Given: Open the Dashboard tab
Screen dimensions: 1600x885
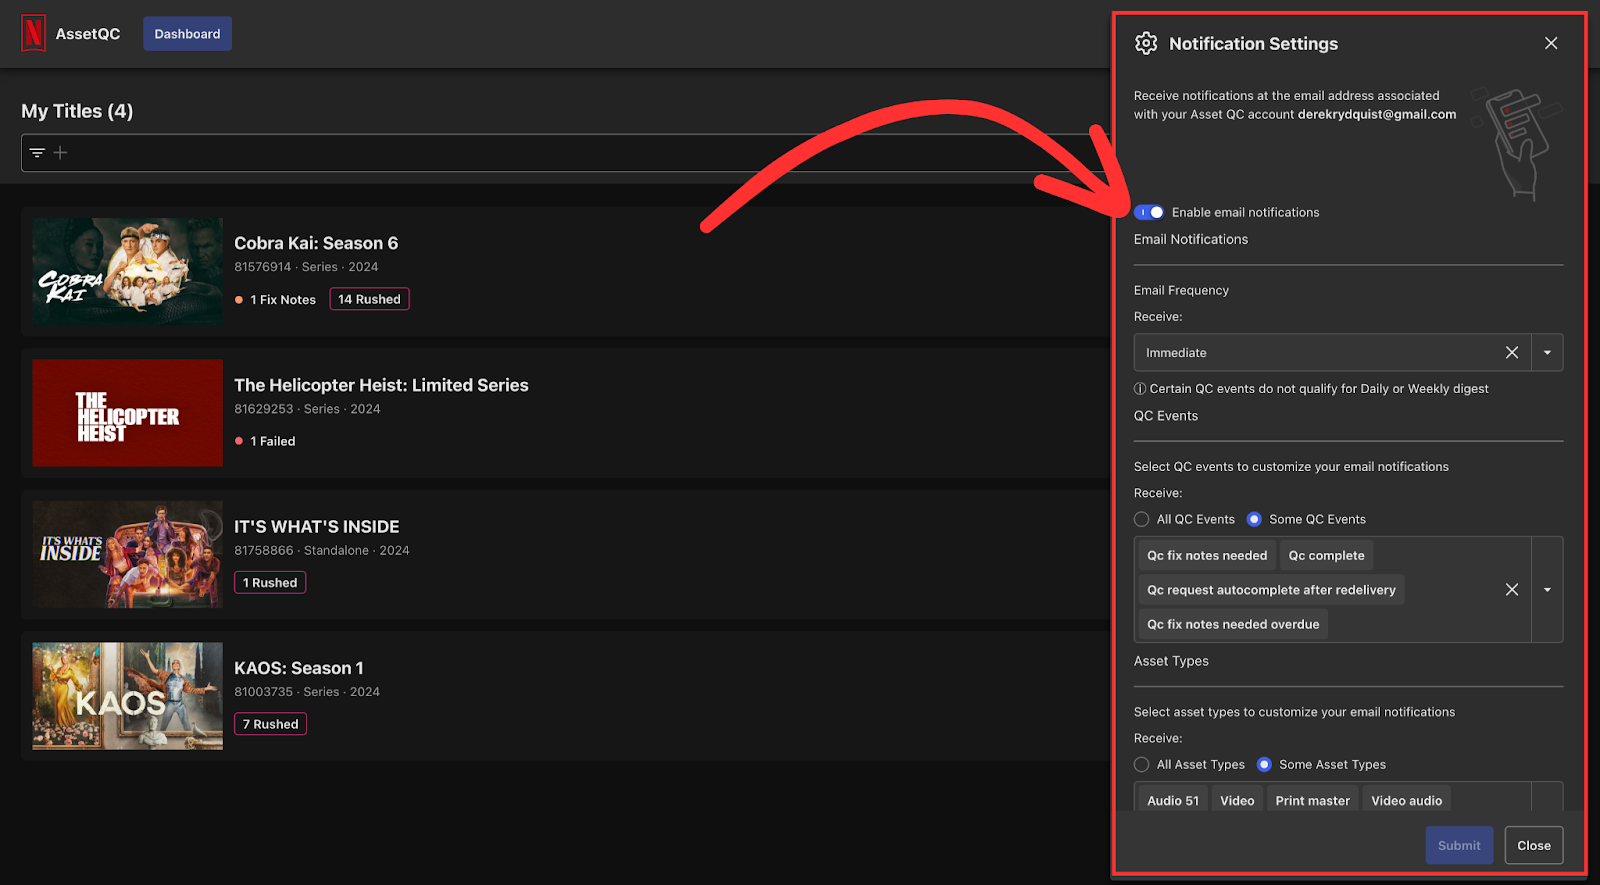Looking at the screenshot, I should (x=187, y=34).
